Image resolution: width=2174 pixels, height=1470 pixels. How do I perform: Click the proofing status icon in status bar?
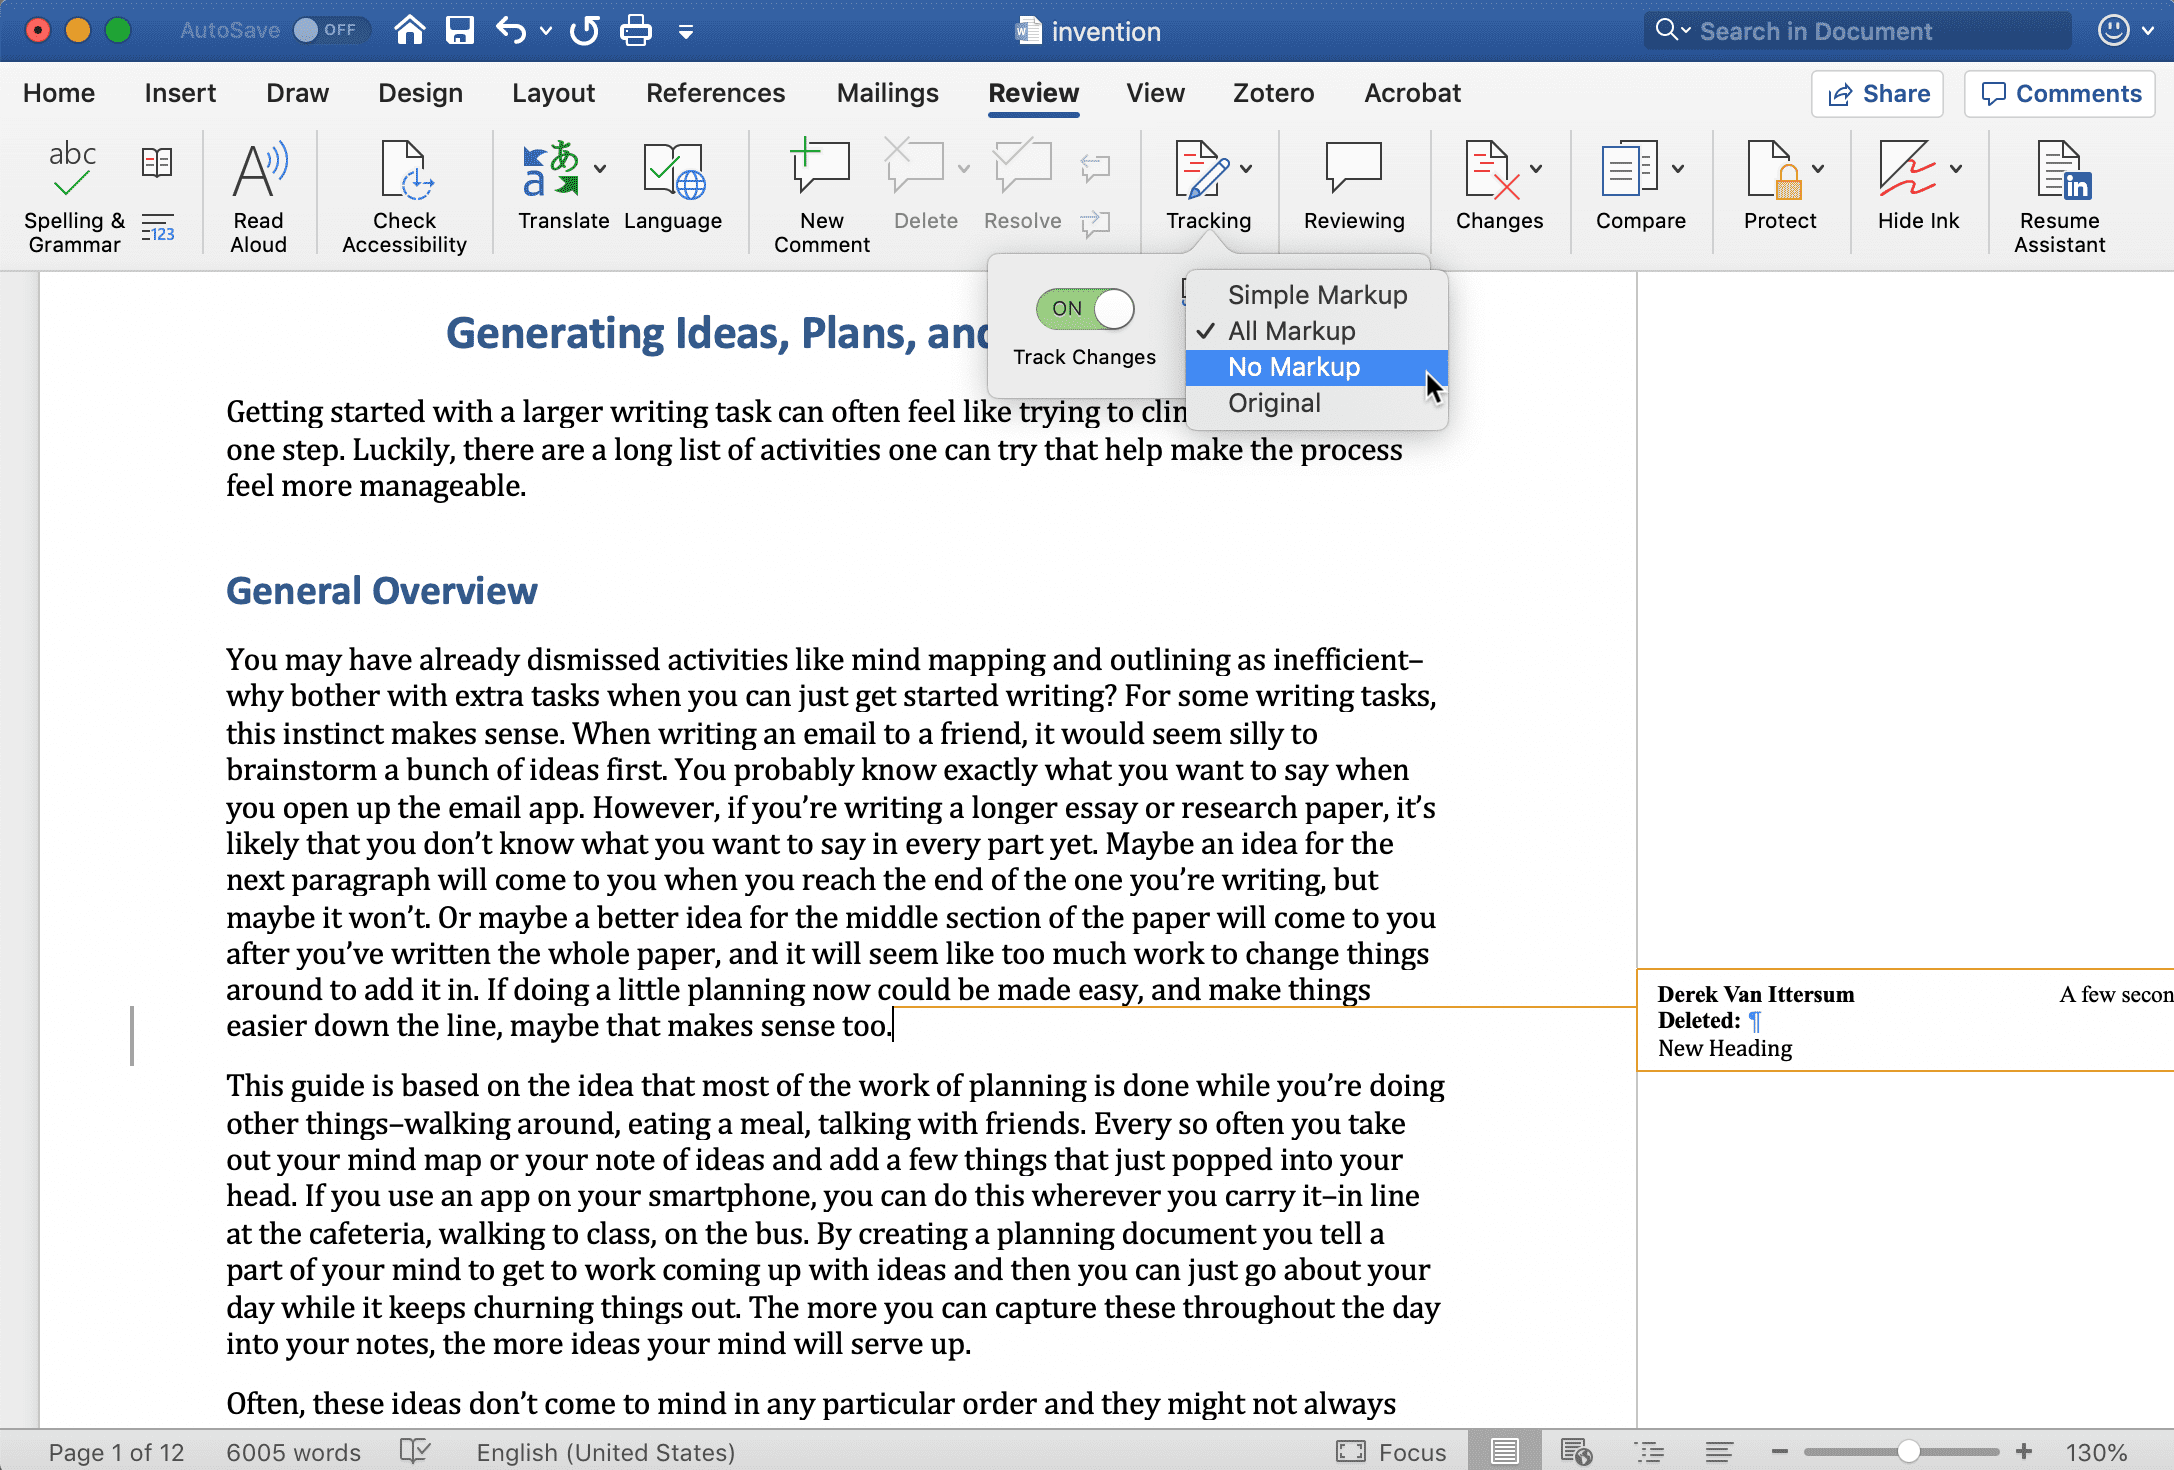coord(414,1450)
